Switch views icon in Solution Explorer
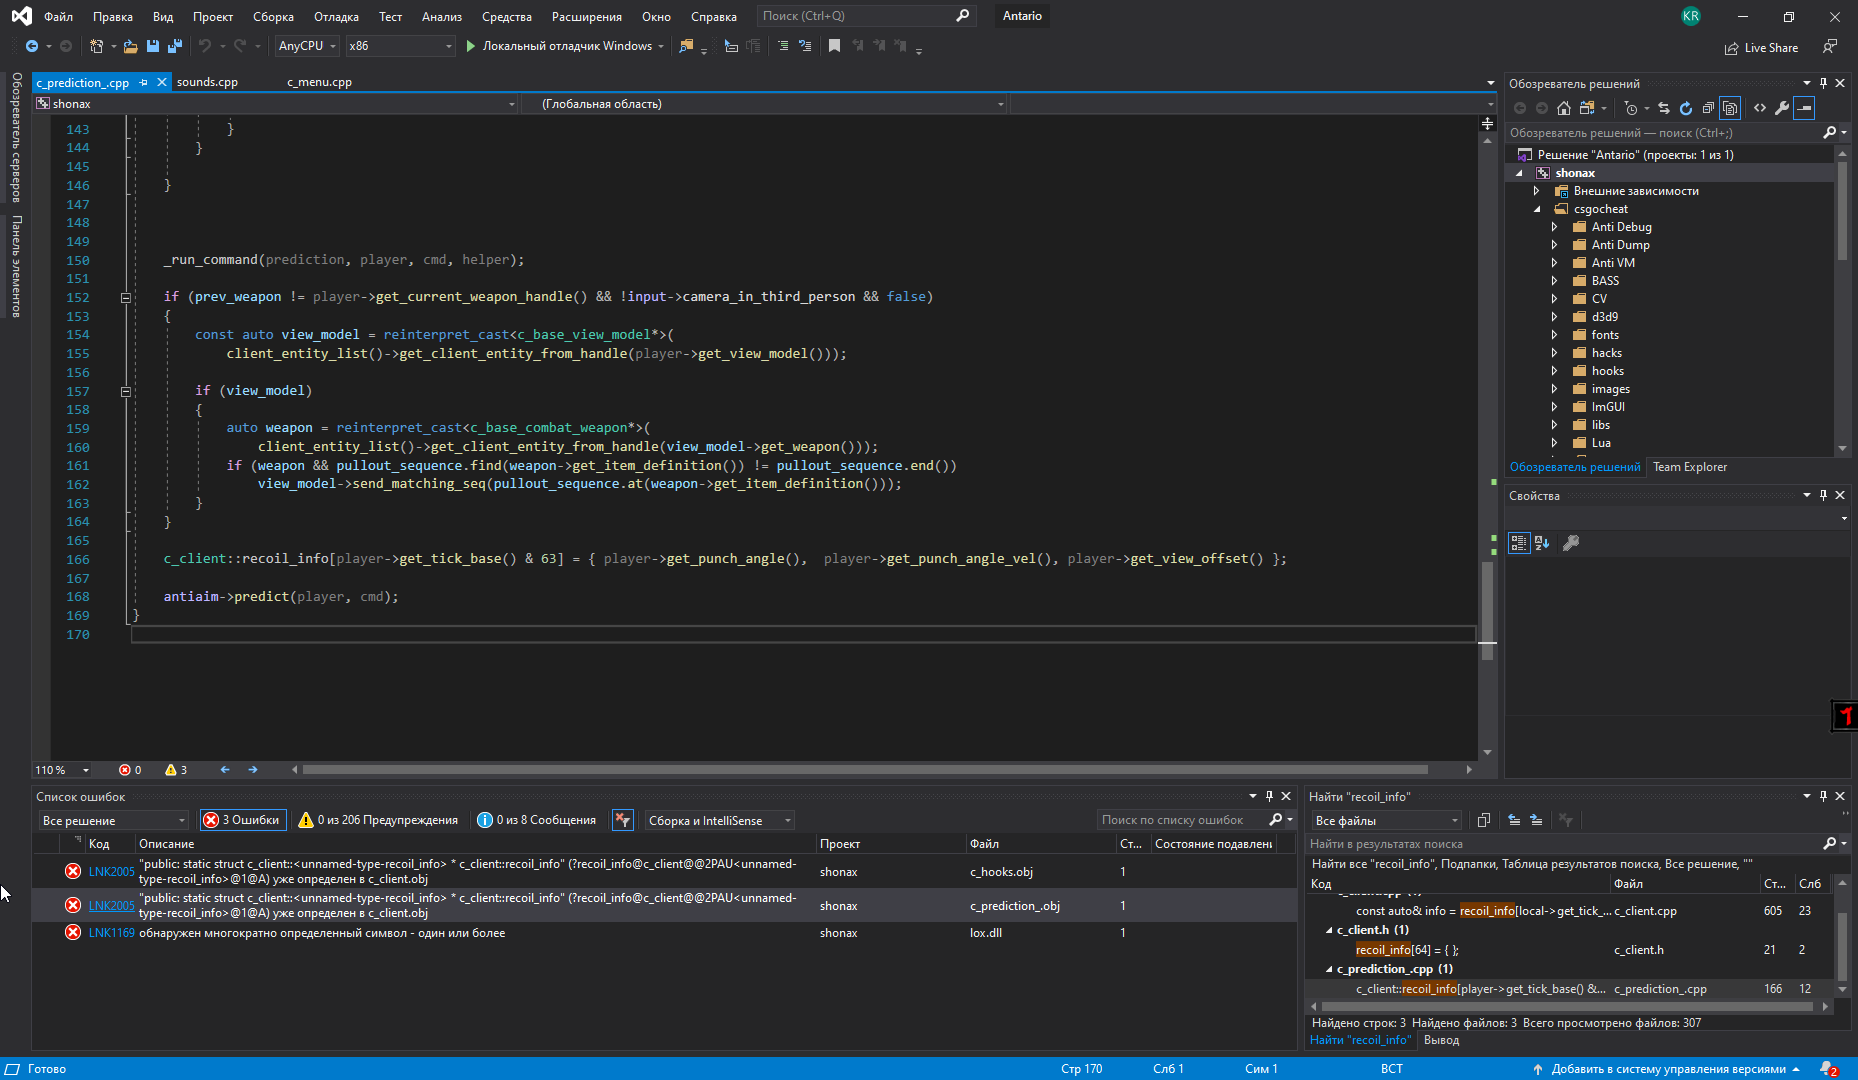Image resolution: width=1858 pixels, height=1080 pixels. coord(1587,108)
